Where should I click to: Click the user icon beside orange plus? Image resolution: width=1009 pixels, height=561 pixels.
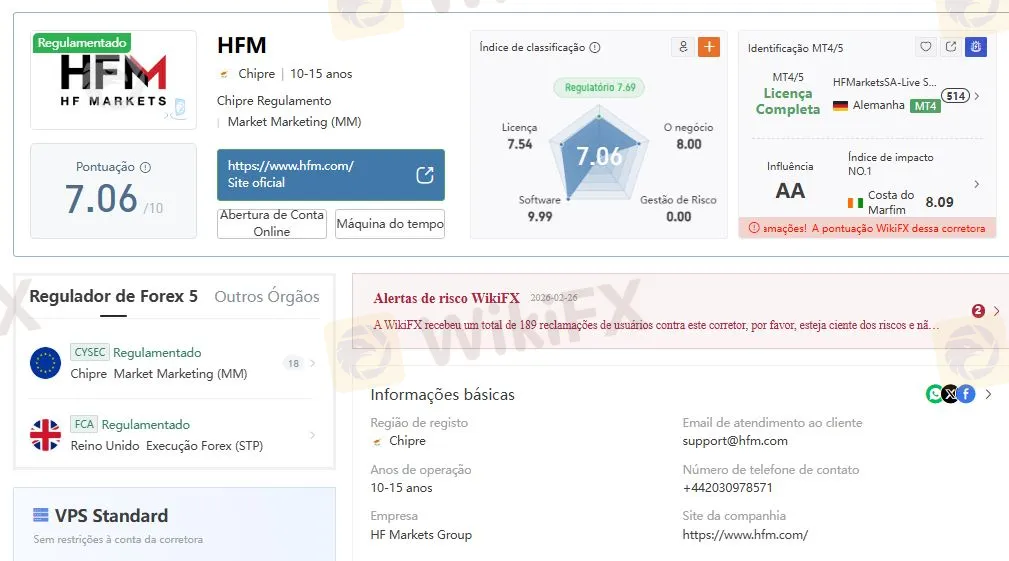(x=683, y=47)
